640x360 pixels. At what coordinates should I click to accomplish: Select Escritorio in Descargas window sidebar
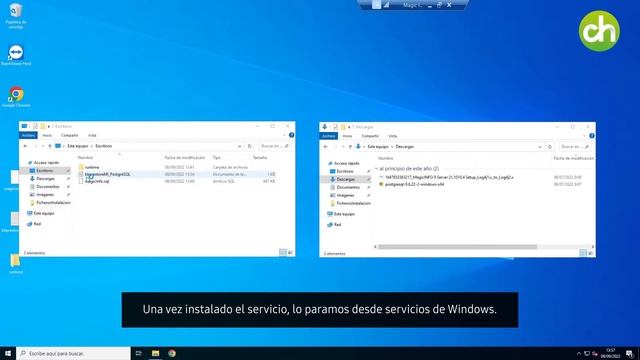pyautogui.click(x=345, y=171)
